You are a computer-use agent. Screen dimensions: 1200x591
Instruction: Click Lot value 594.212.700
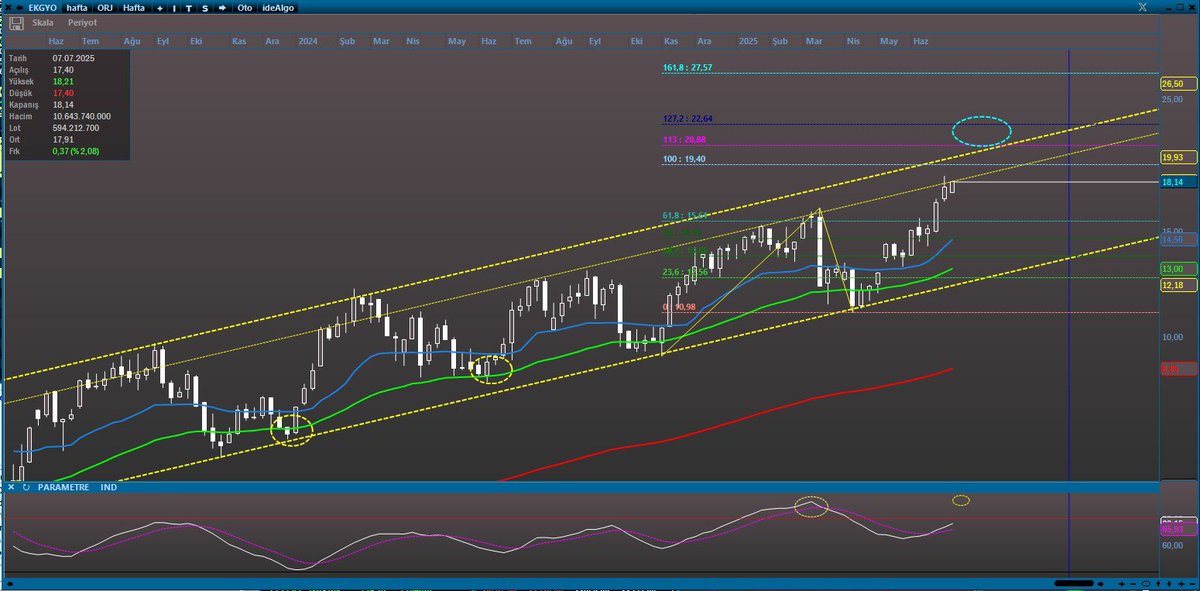point(76,128)
